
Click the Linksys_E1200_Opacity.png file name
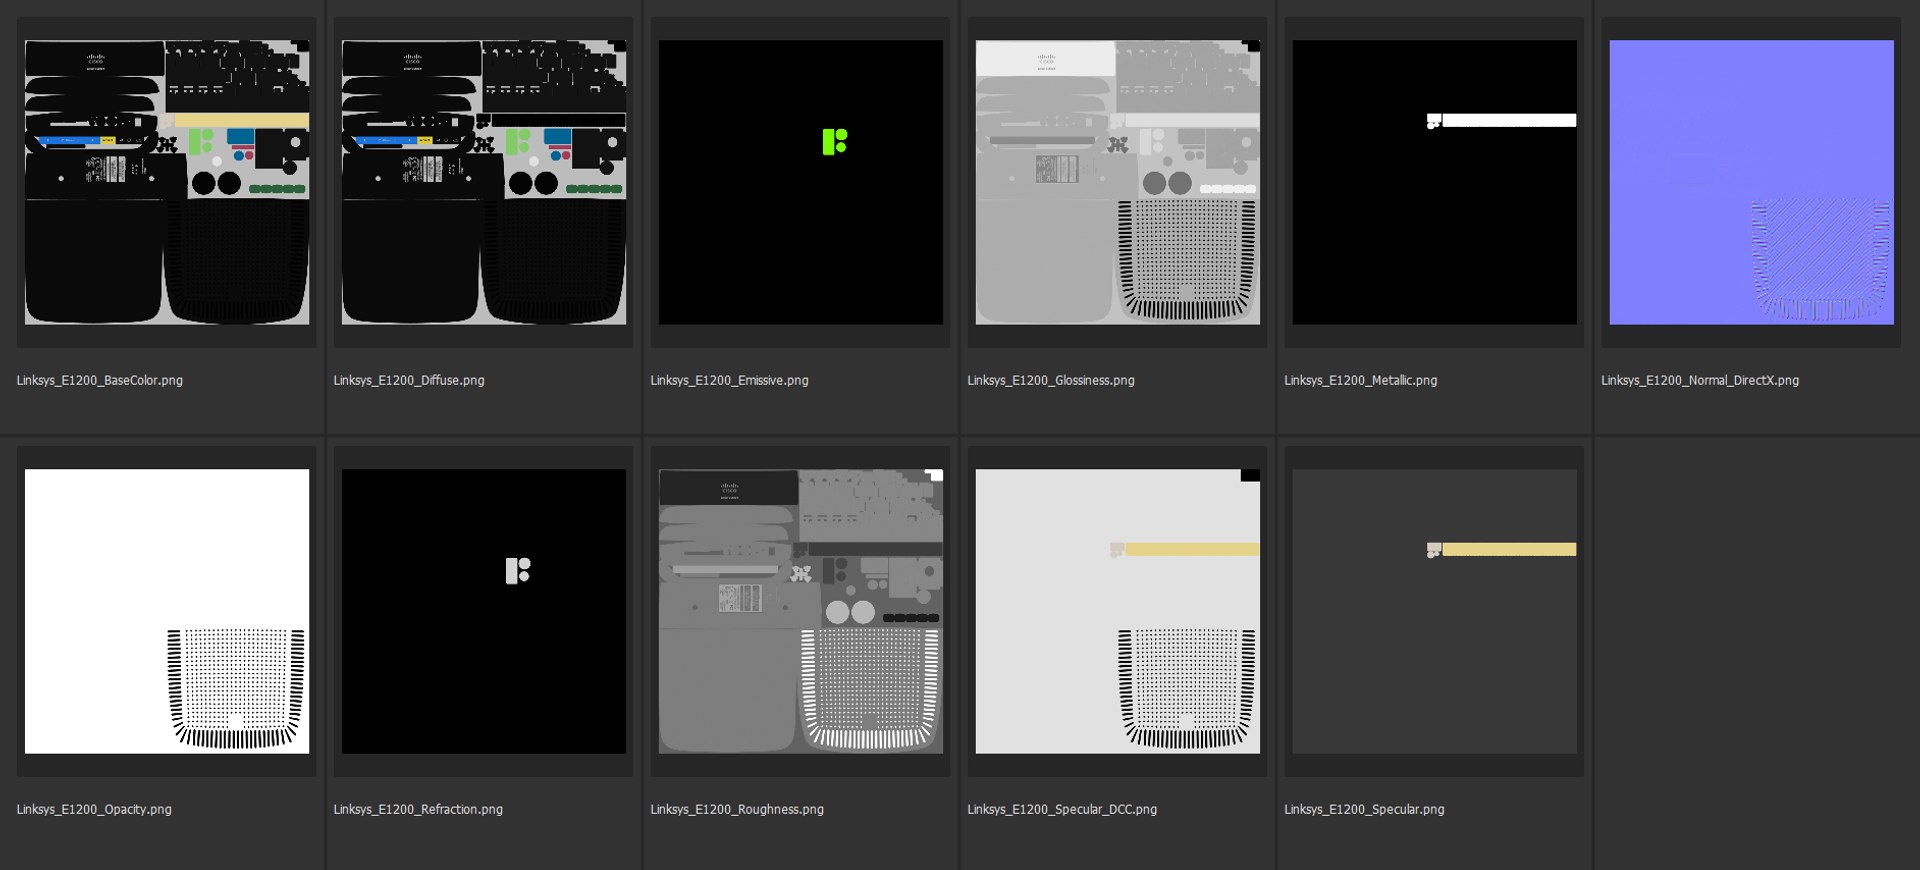coord(94,810)
